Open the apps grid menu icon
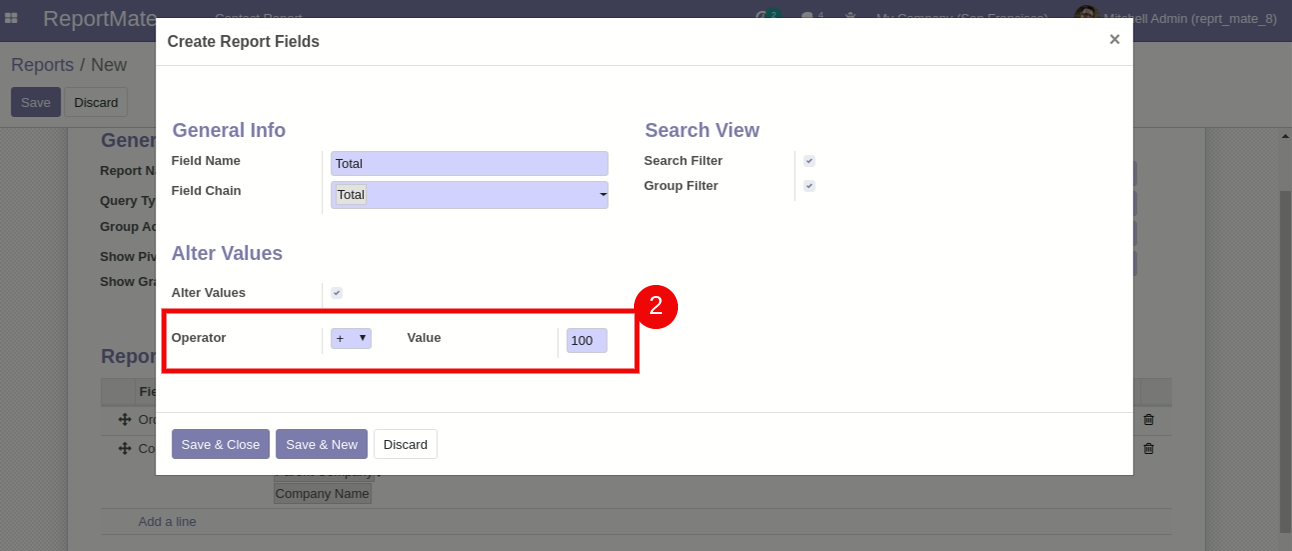The height and width of the screenshot is (551, 1292). coord(11,18)
